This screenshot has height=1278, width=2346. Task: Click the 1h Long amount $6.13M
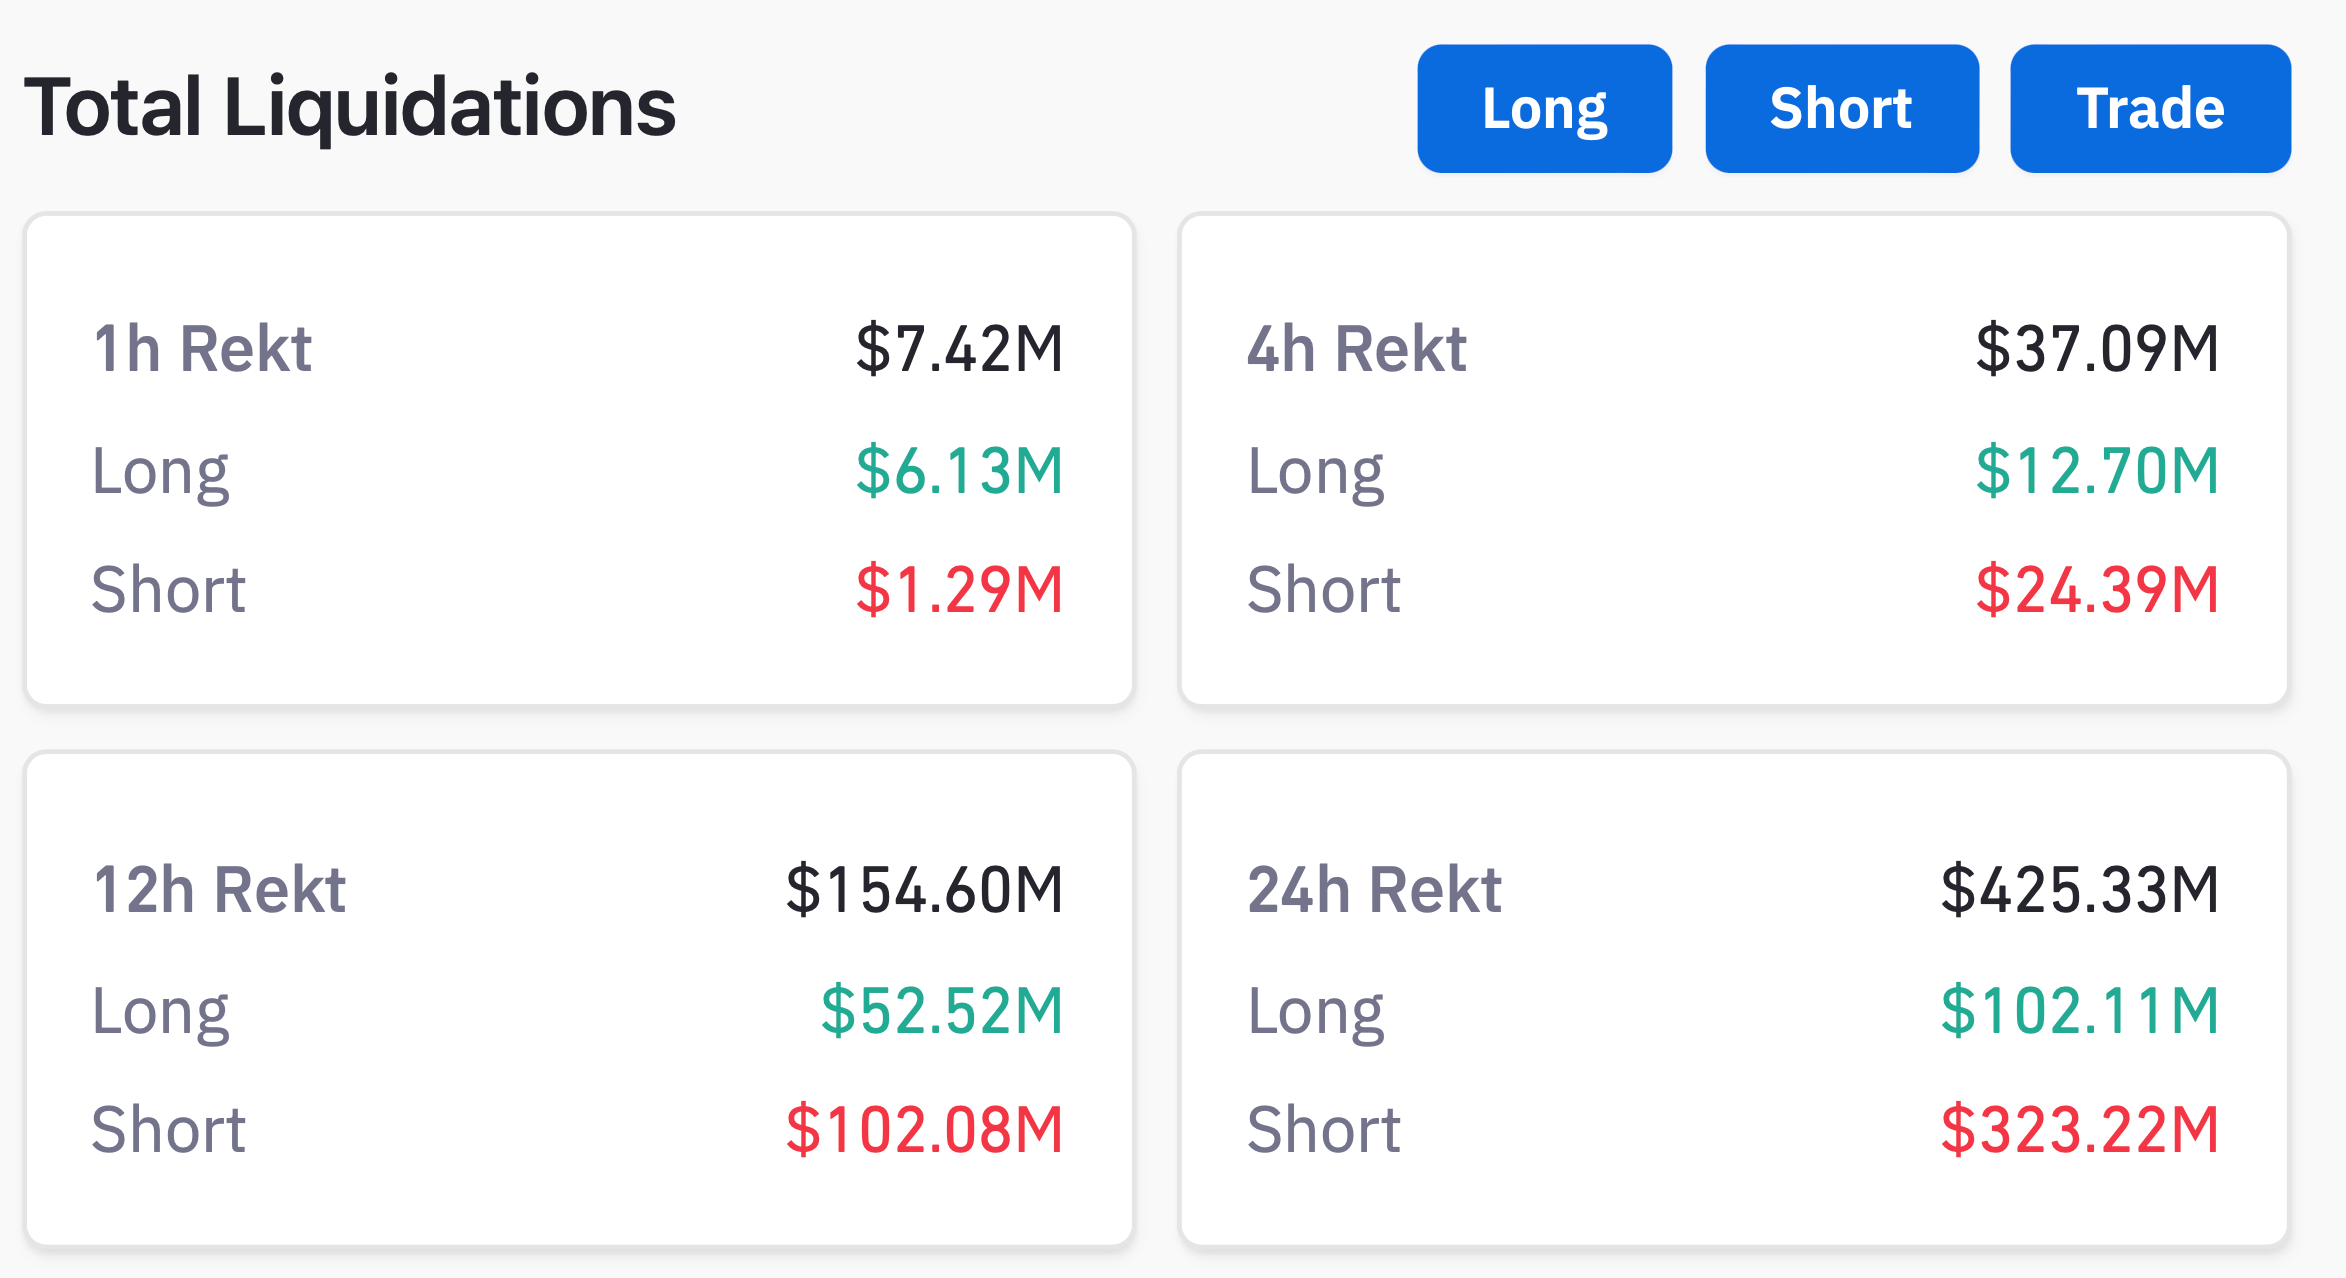959,470
